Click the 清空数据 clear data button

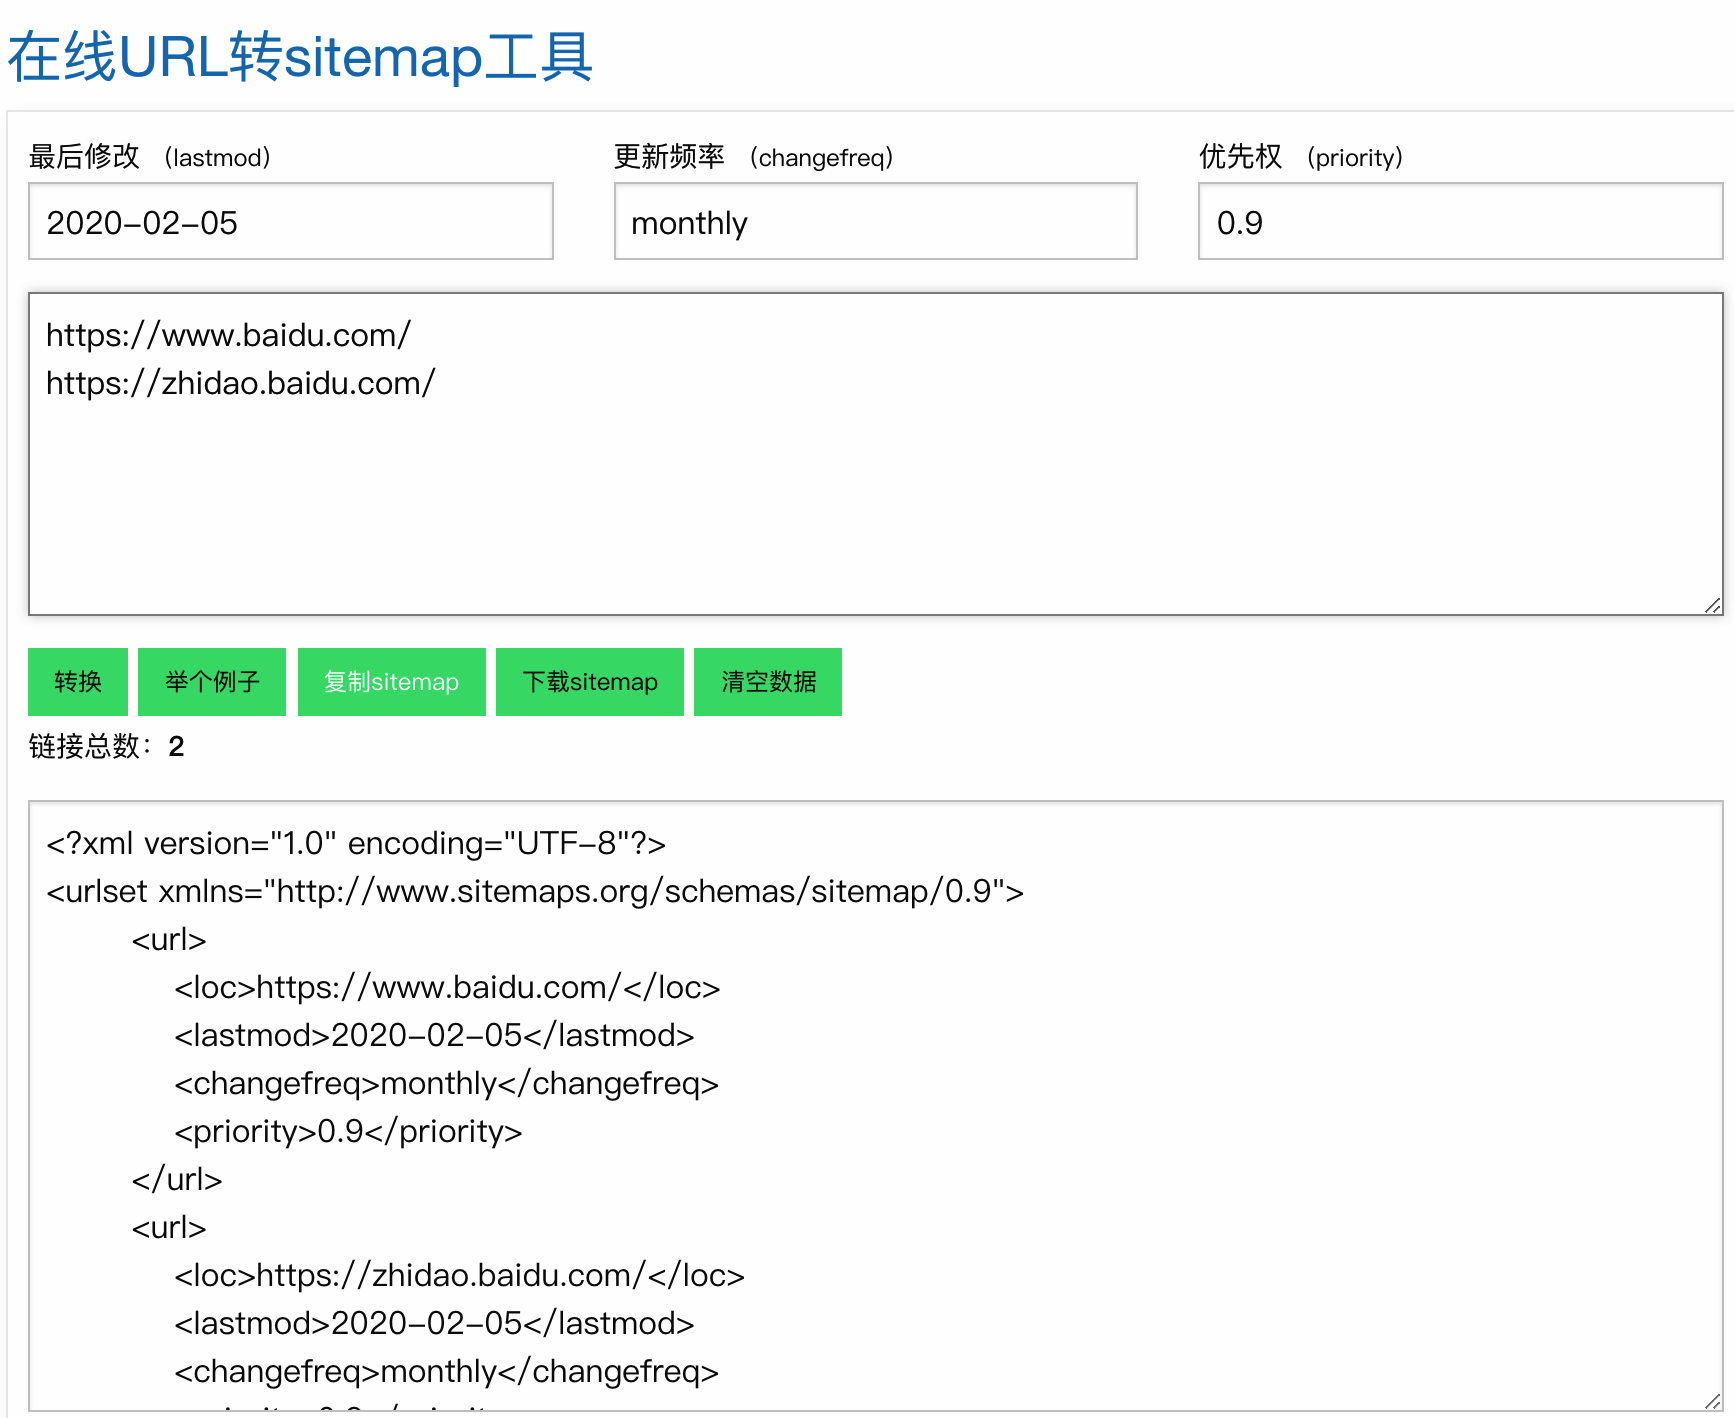coord(768,682)
